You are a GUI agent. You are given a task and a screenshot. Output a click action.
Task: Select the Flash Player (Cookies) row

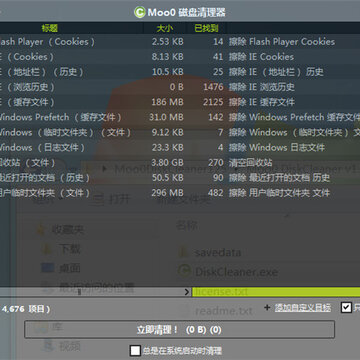180,42
